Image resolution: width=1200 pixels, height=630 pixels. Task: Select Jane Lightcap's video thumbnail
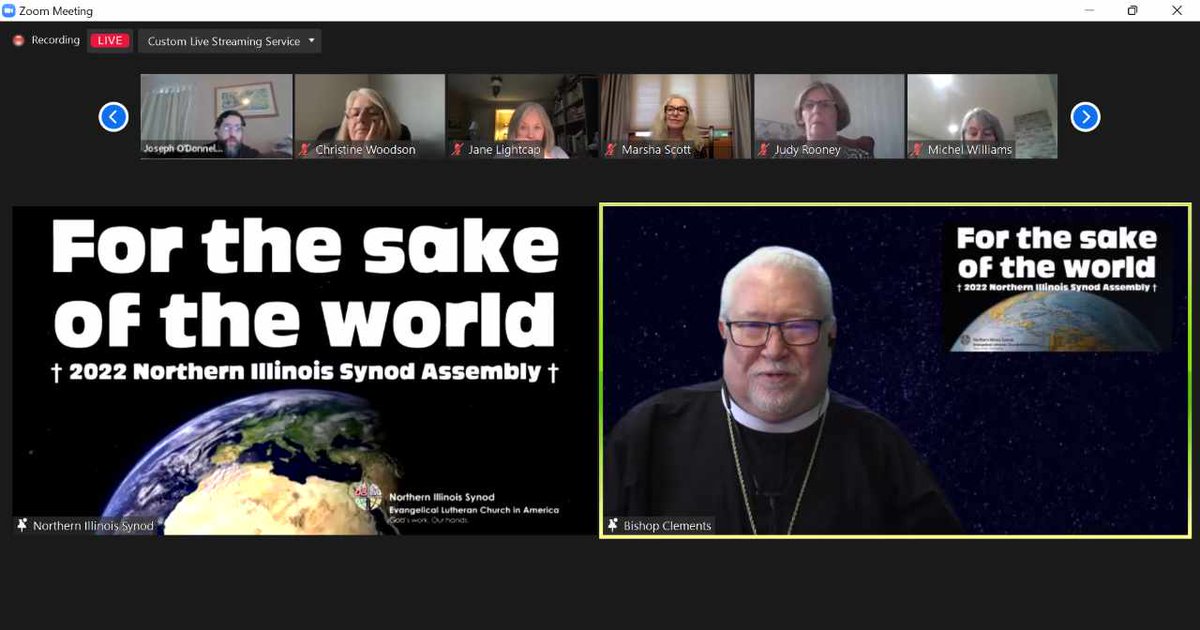[523, 116]
